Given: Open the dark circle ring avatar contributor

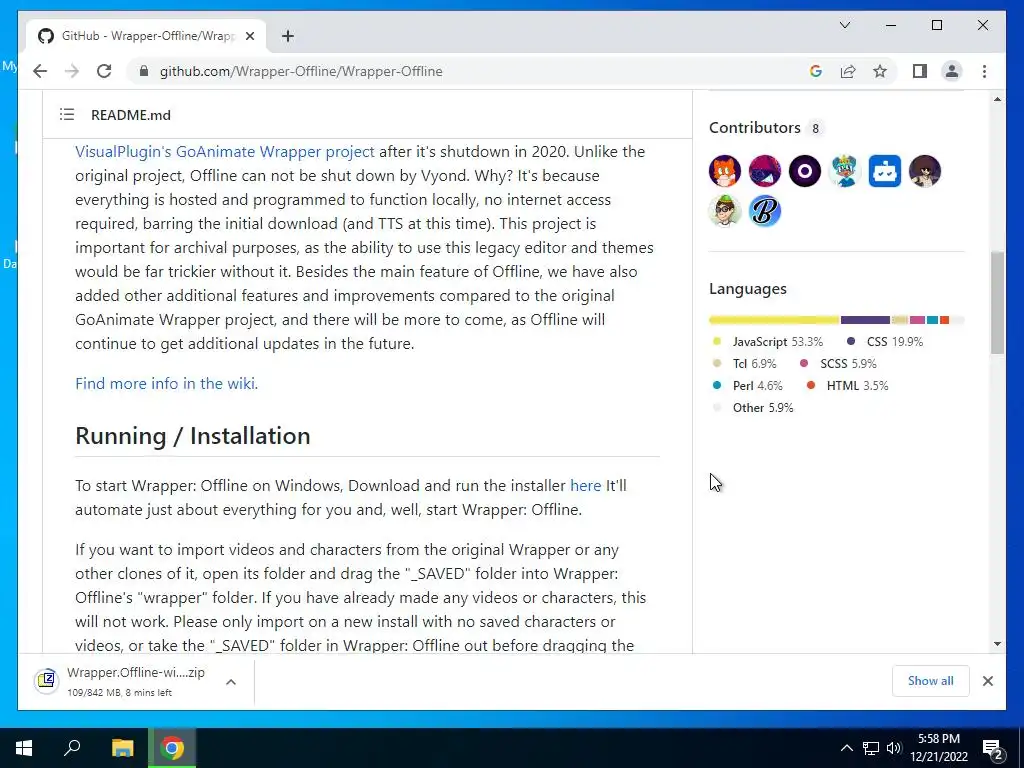Looking at the screenshot, I should [x=805, y=171].
